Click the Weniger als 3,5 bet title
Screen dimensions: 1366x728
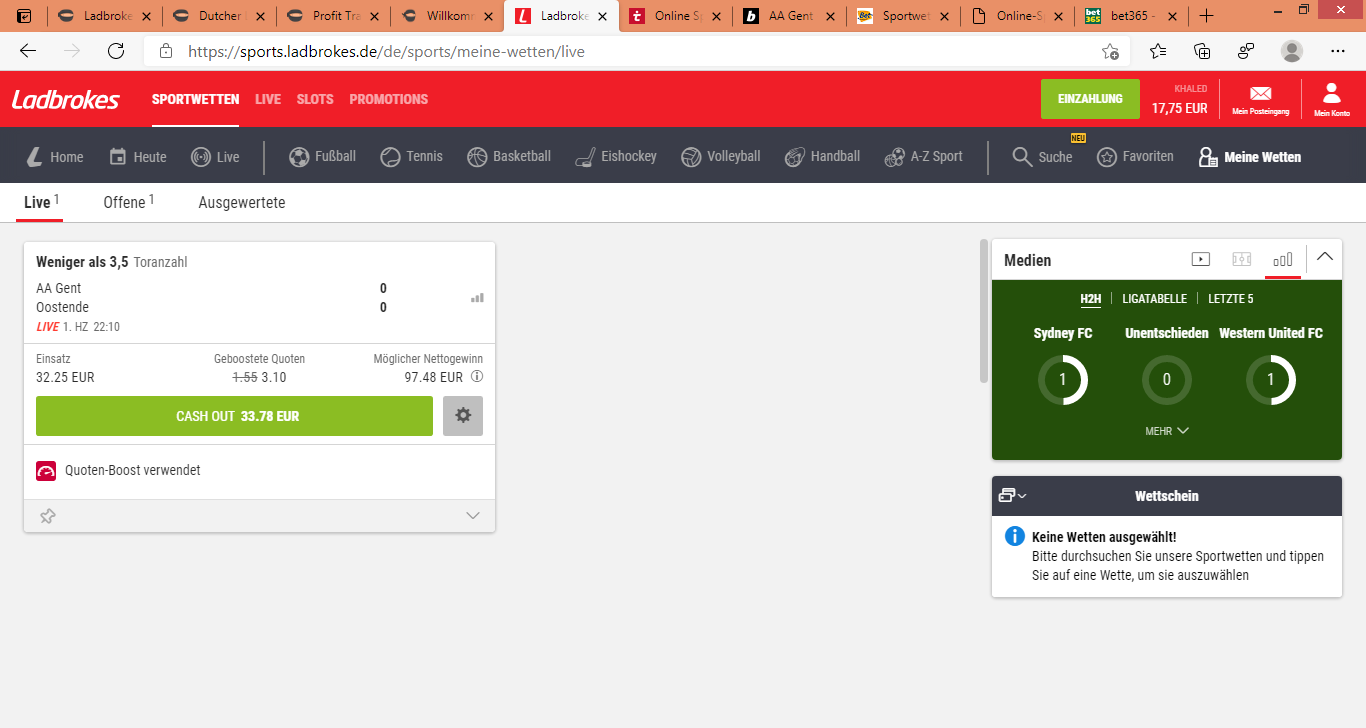[x=82, y=262]
